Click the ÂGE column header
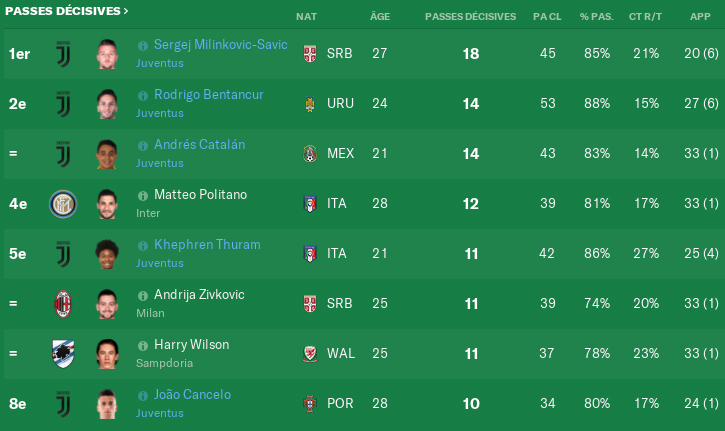This screenshot has height=431, width=725. tap(380, 17)
